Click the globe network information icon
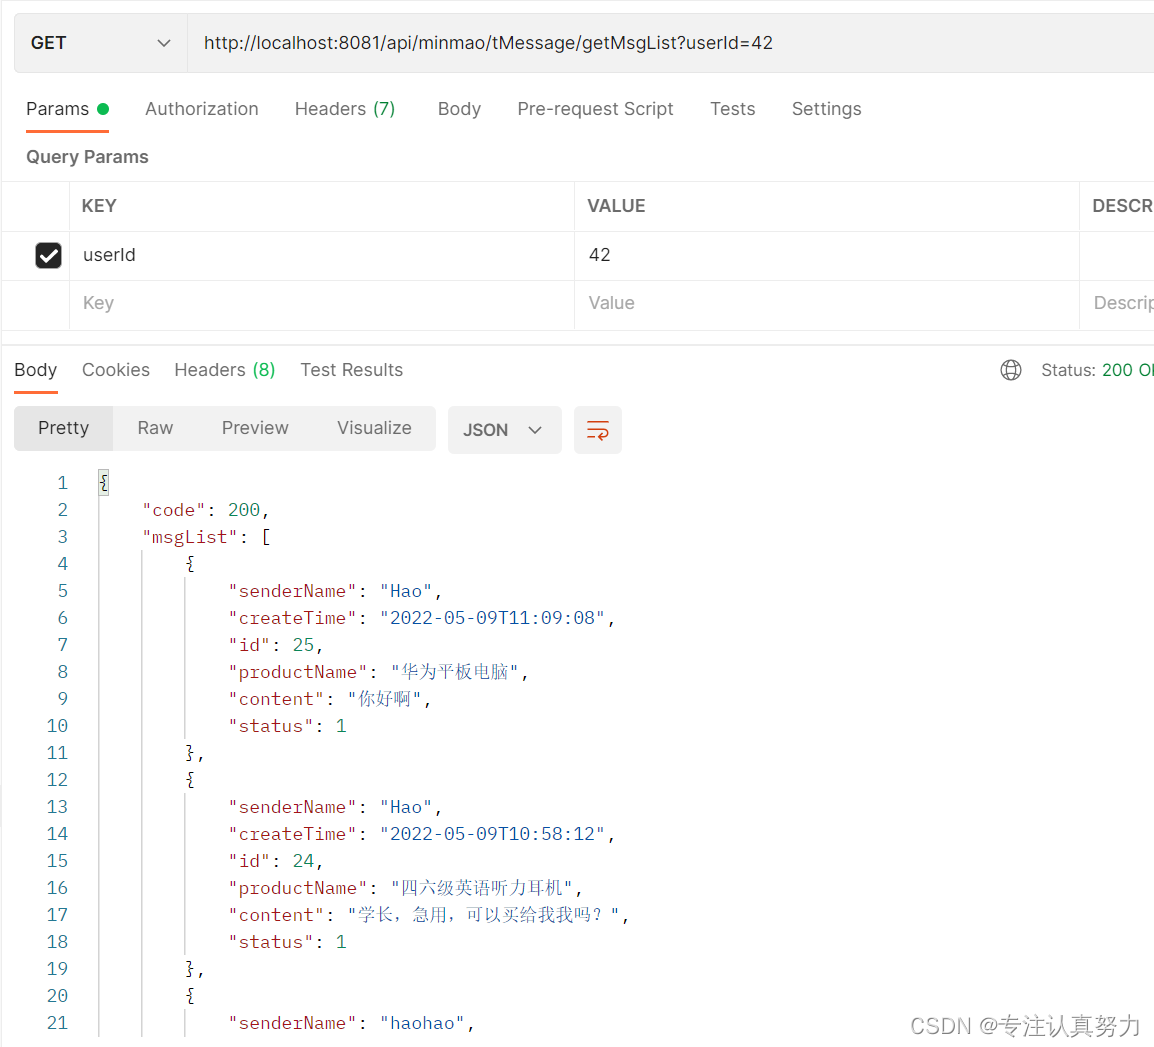 click(x=1010, y=369)
